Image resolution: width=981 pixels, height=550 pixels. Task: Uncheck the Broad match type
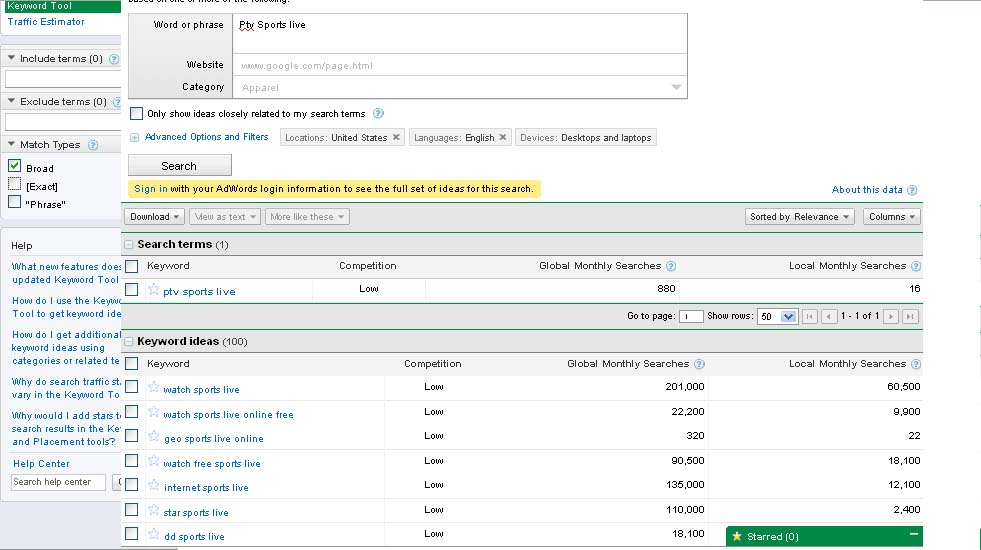pyautogui.click(x=14, y=166)
